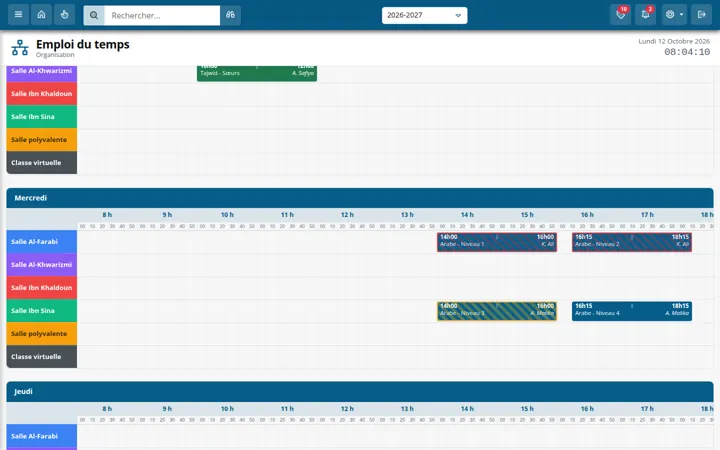The width and height of the screenshot is (720, 450).
Task: Select Salle polyvalente row under Mercredi
Action: tap(42, 333)
